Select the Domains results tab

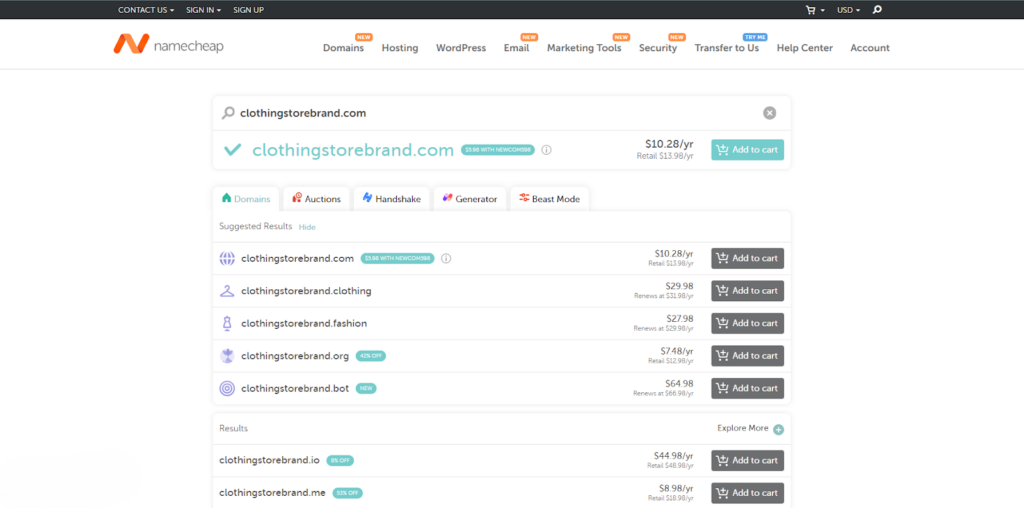246,198
